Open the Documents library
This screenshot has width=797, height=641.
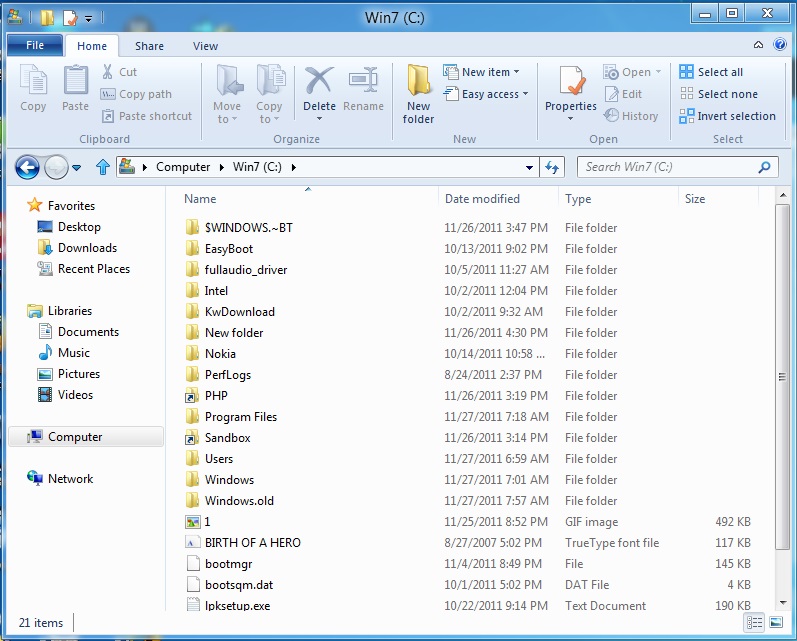(x=78, y=332)
